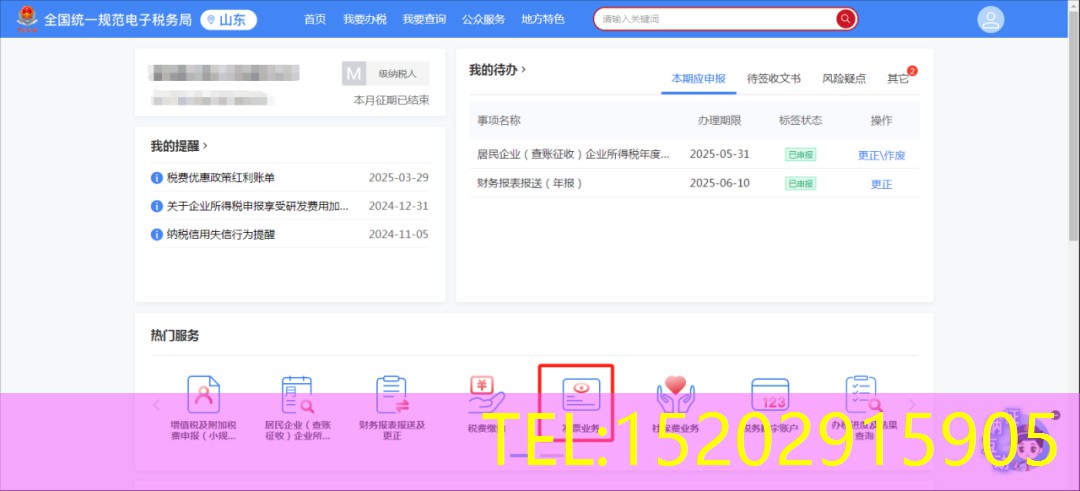Open 税务数字账户 123 icon
The image size is (1080, 491).
click(x=770, y=396)
